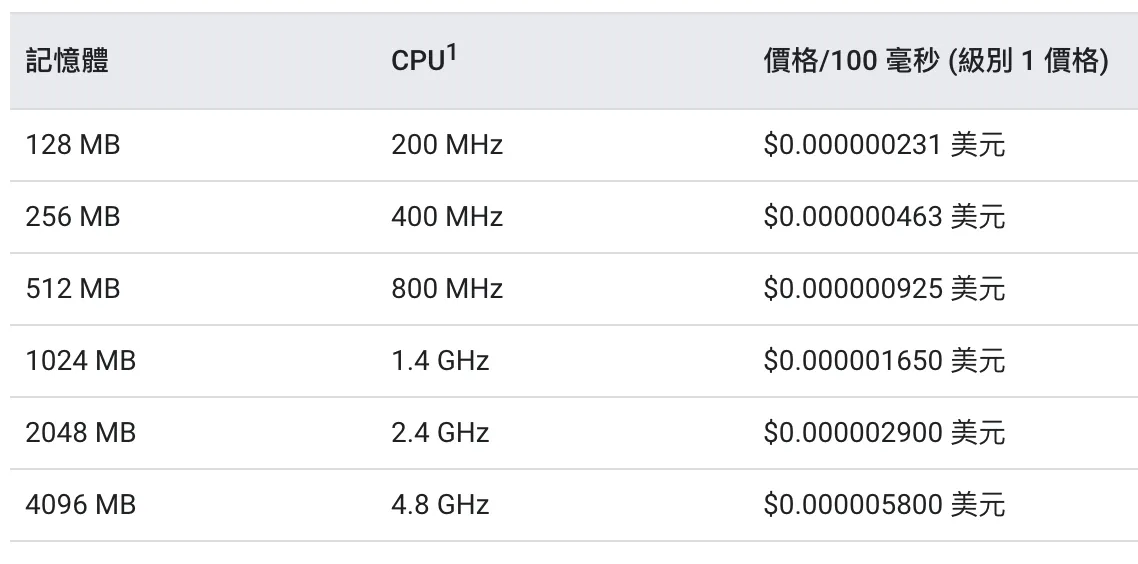The image size is (1138, 564).
Task: Click the $0.000000463 美元 price
Action: [884, 217]
